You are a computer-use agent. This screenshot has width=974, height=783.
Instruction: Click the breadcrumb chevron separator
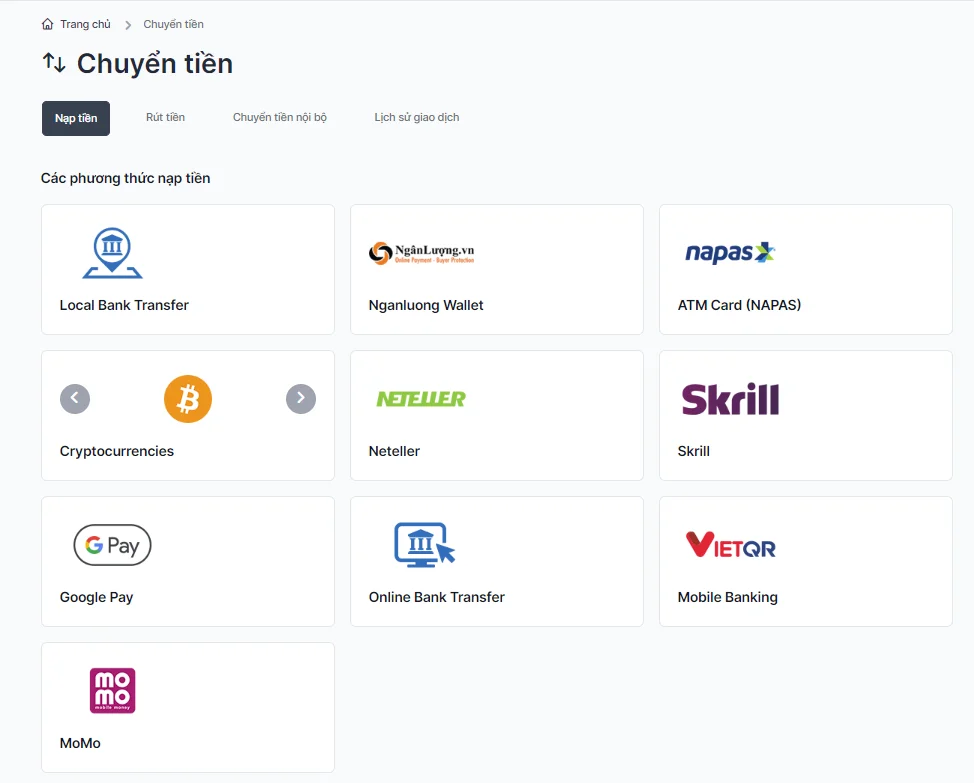click(x=128, y=25)
